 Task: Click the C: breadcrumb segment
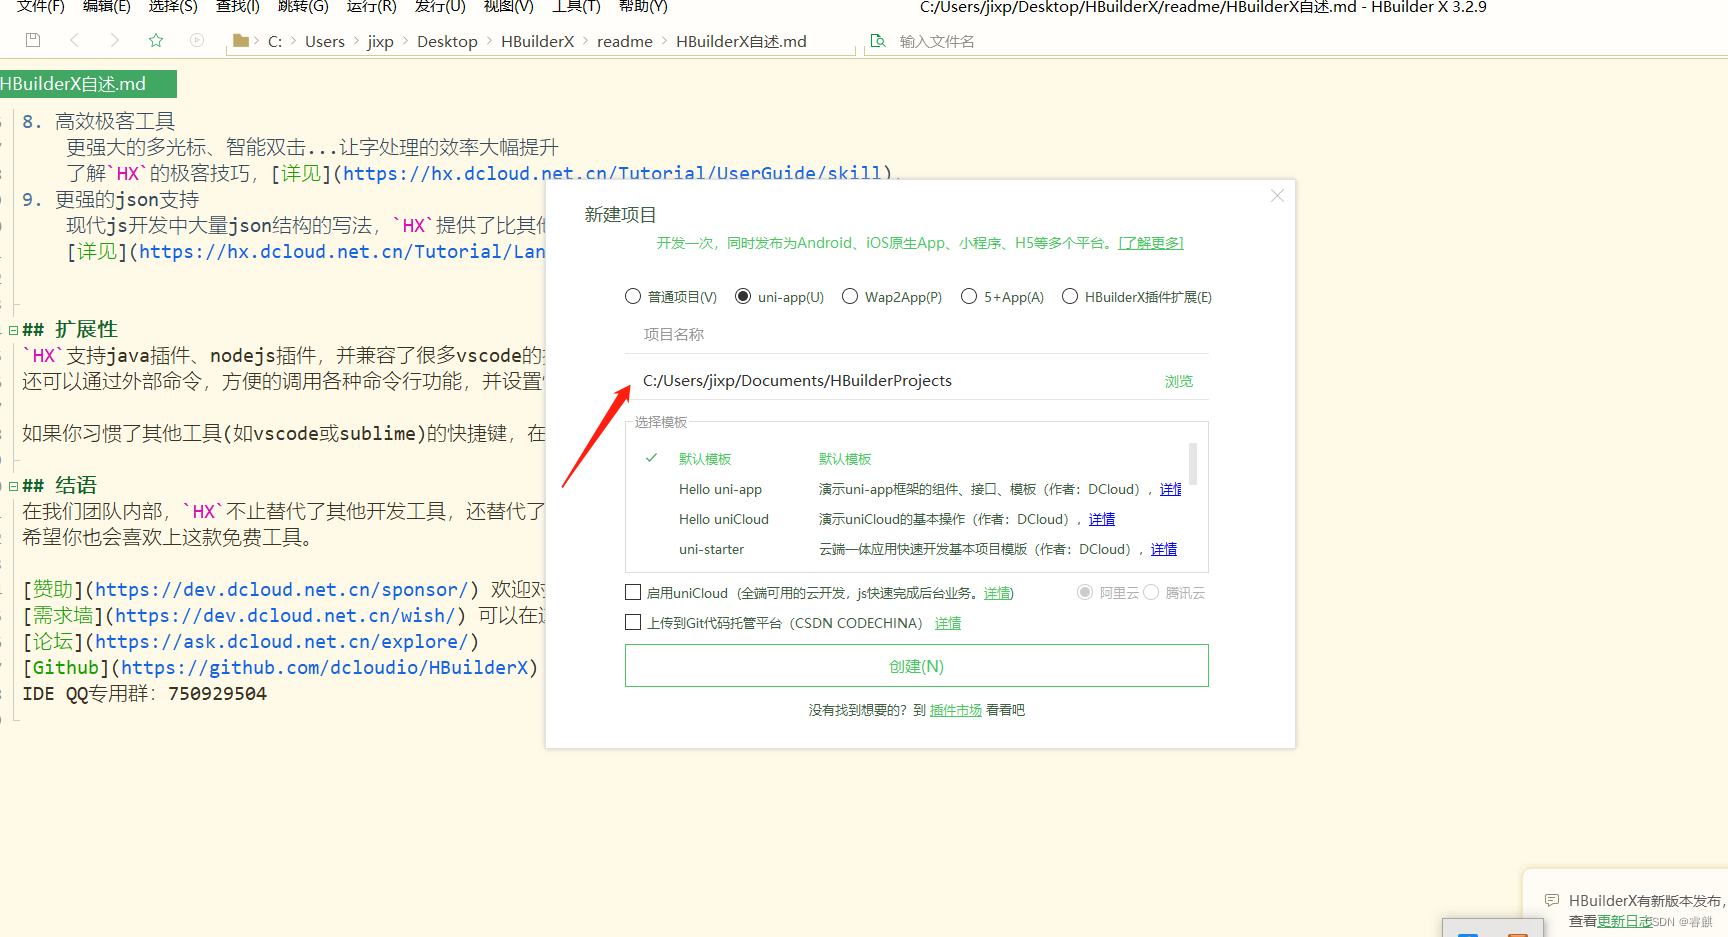pyautogui.click(x=275, y=41)
